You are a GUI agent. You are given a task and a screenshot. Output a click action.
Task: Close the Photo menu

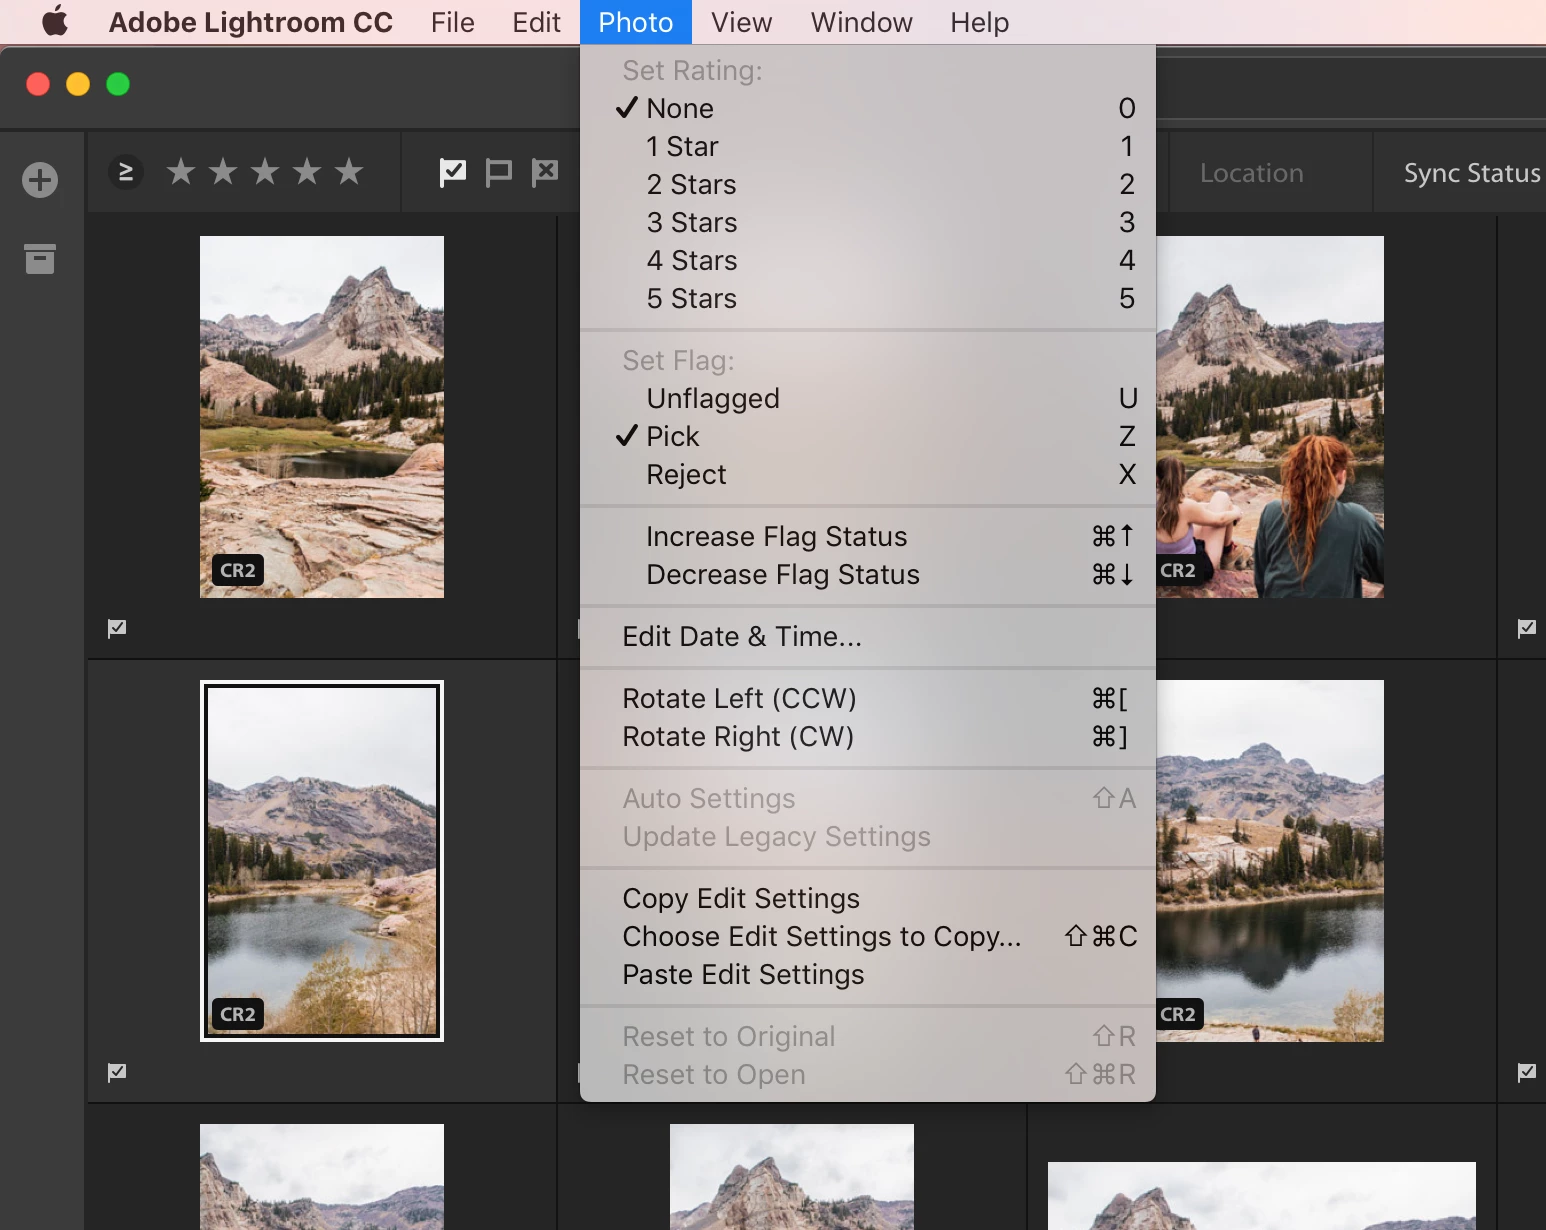(635, 22)
